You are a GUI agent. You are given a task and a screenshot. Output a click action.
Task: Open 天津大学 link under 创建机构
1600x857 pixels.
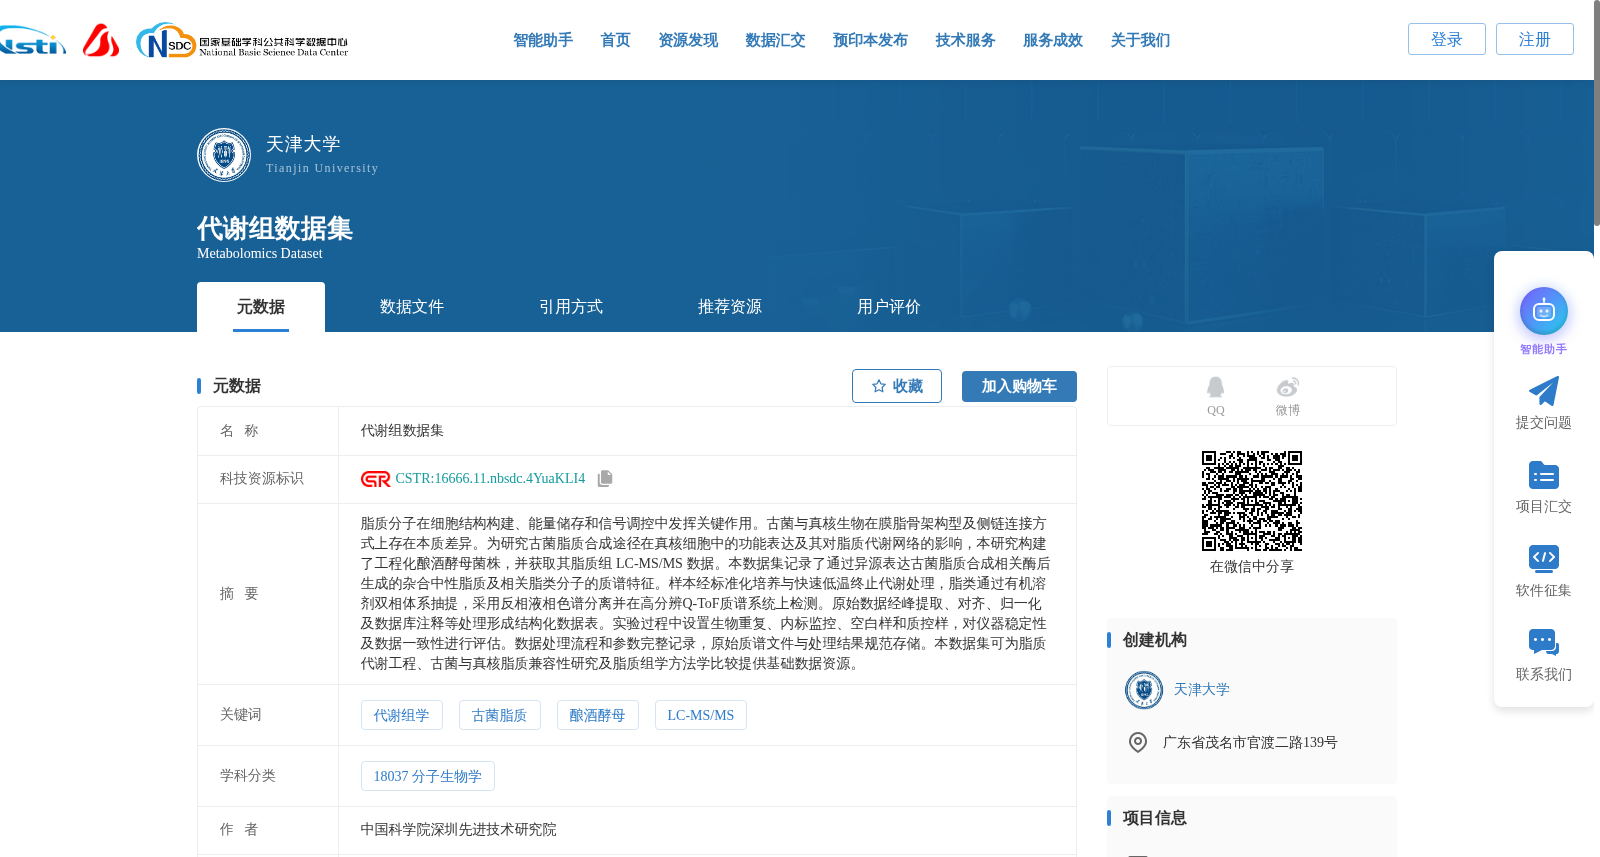(1201, 690)
